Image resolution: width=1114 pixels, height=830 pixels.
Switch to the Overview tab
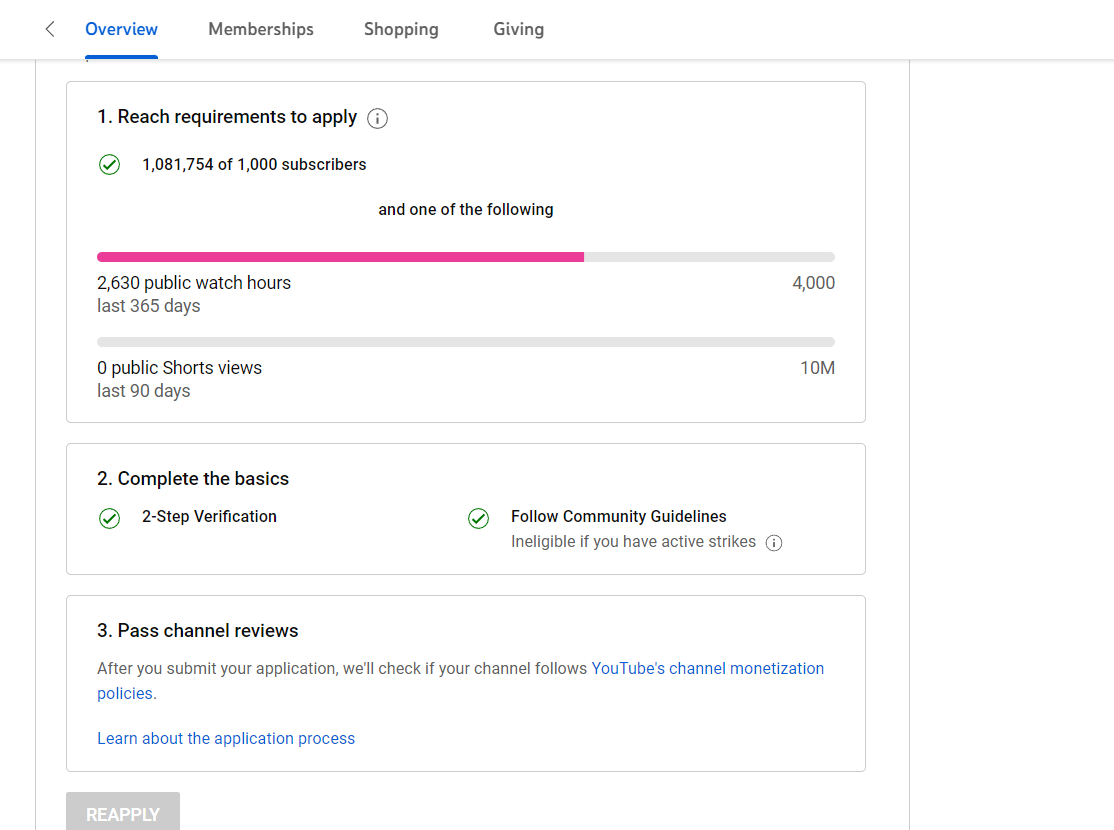tap(121, 29)
